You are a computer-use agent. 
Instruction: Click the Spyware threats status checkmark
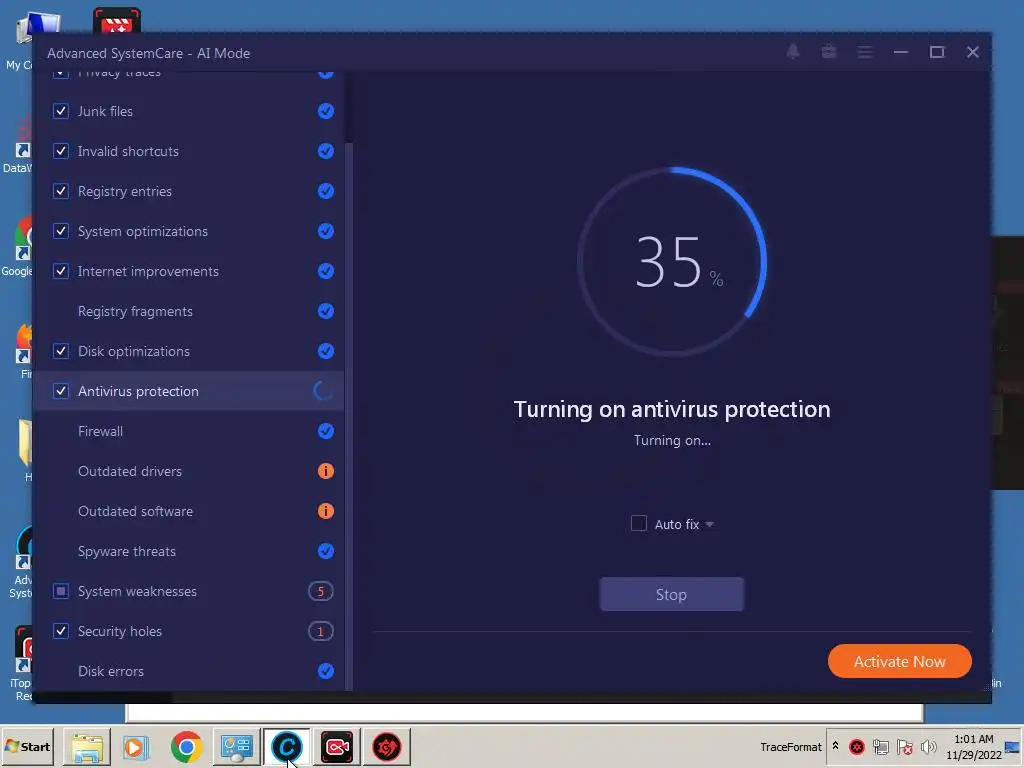[x=326, y=551]
